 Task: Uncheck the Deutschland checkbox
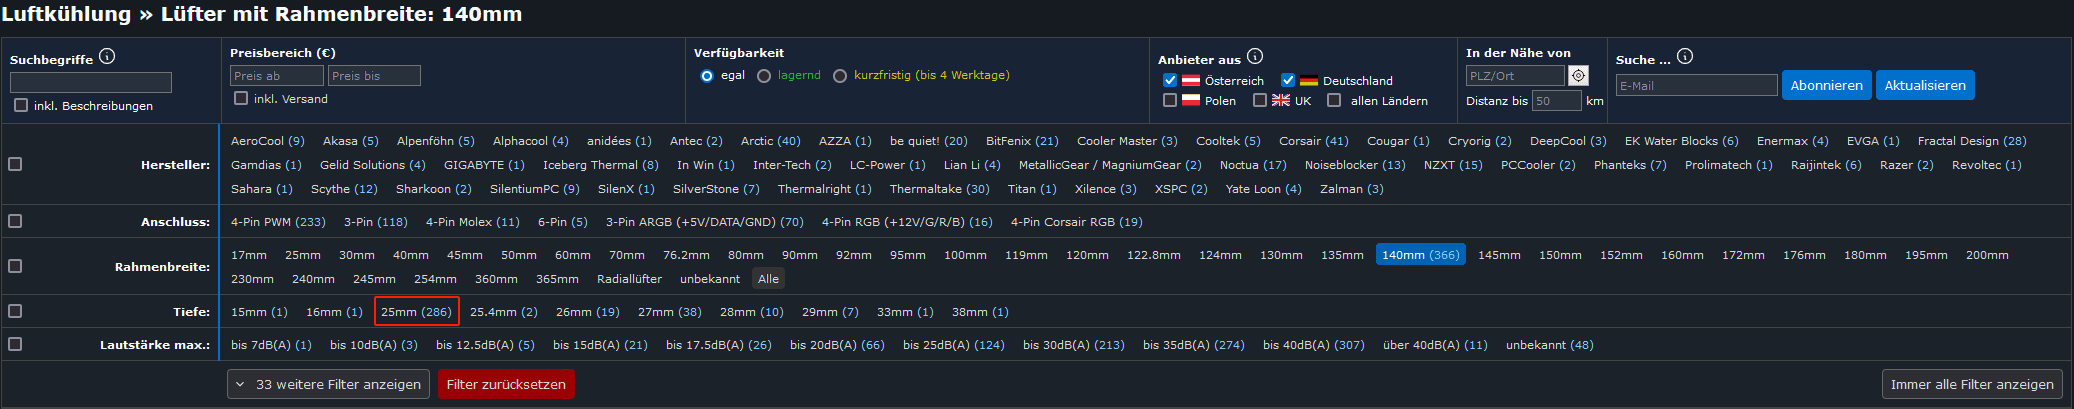[1288, 80]
